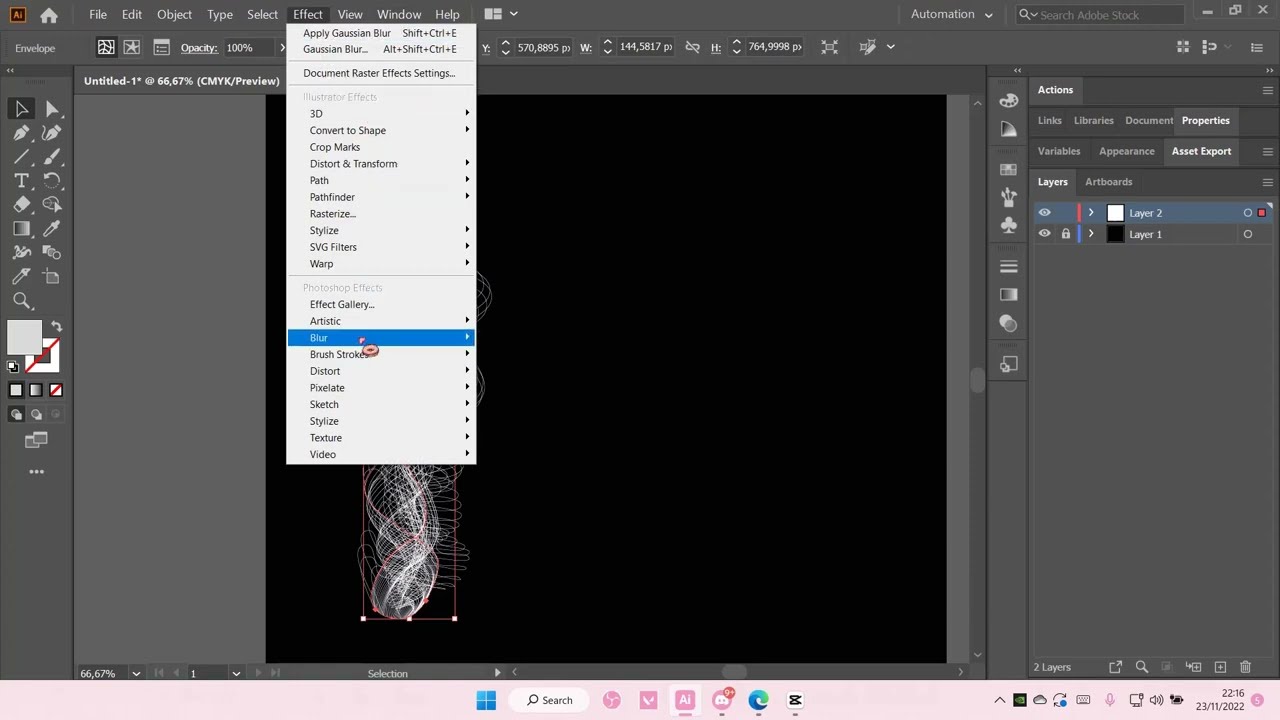This screenshot has height=720, width=1280.
Task: Change screen mode icon in toolbar
Action: coord(36,440)
